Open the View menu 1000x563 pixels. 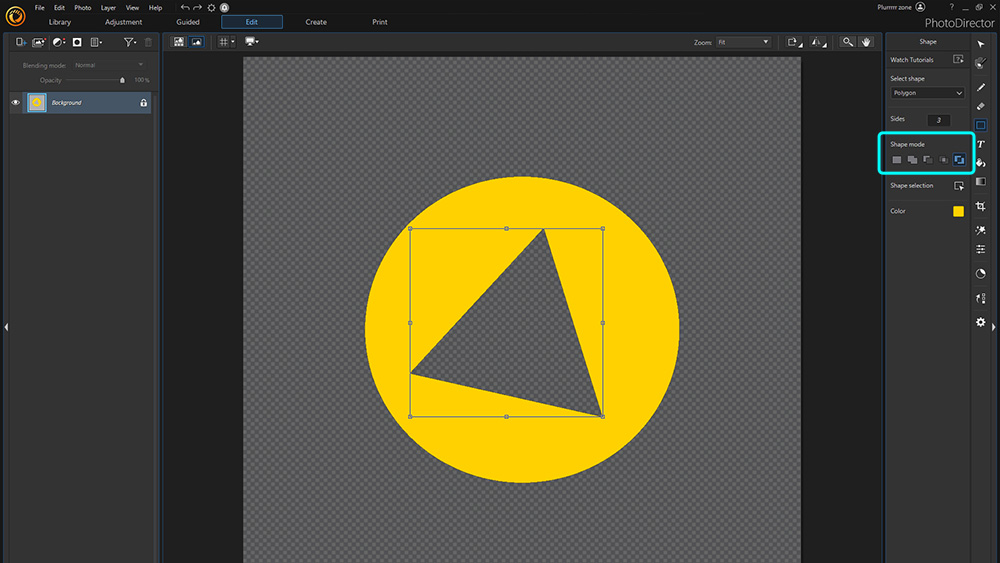pos(132,8)
